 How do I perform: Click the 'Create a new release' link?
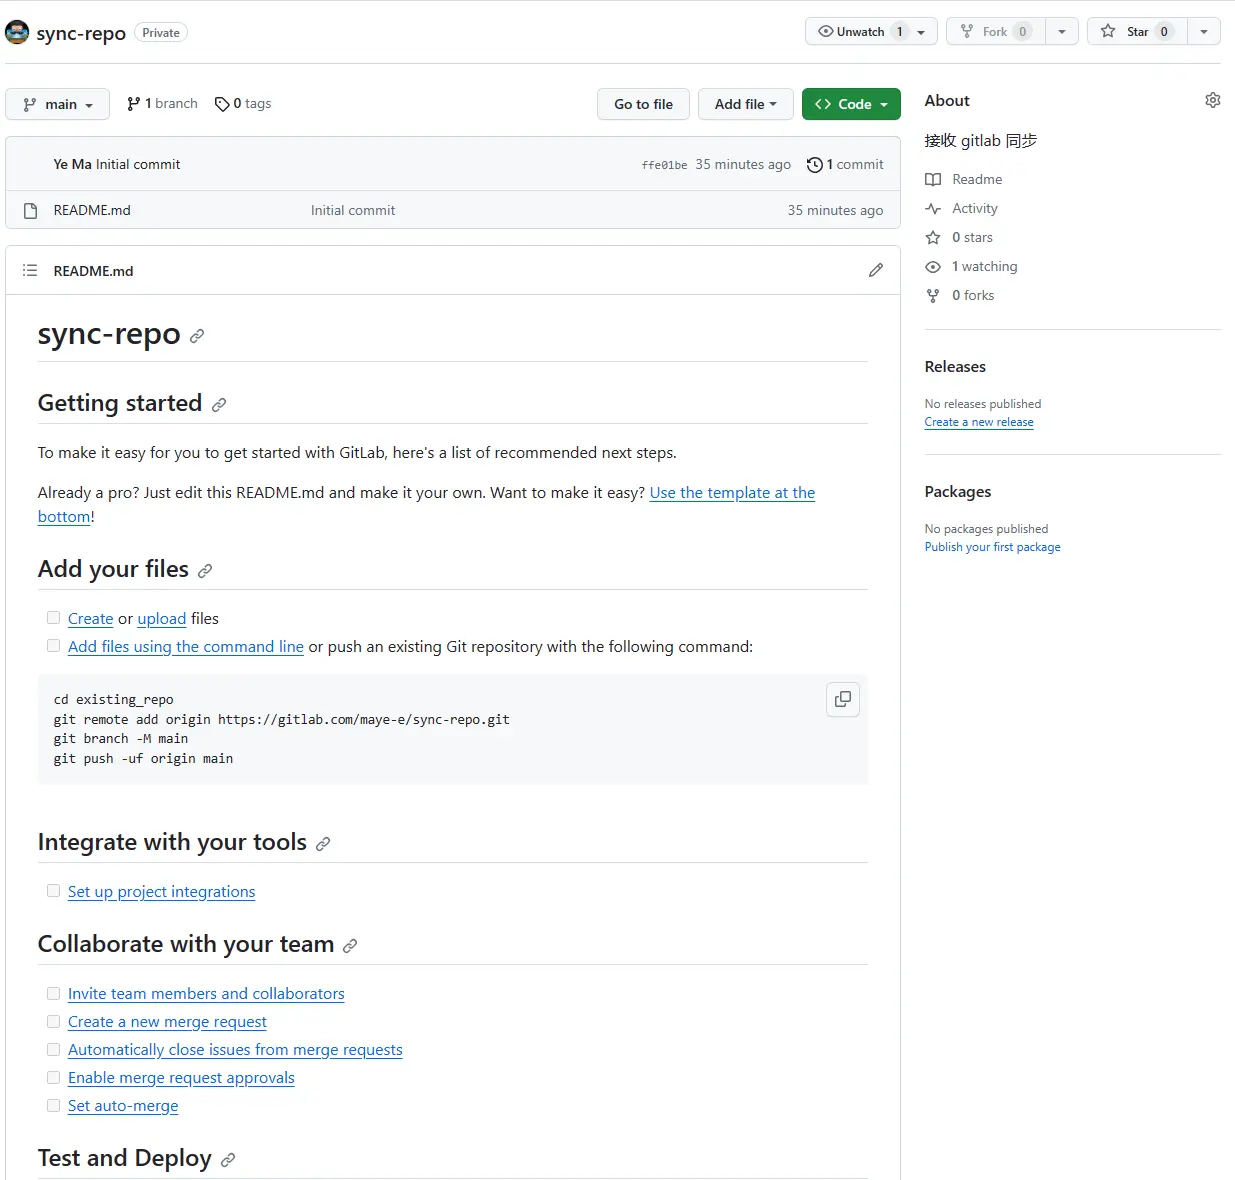(979, 422)
